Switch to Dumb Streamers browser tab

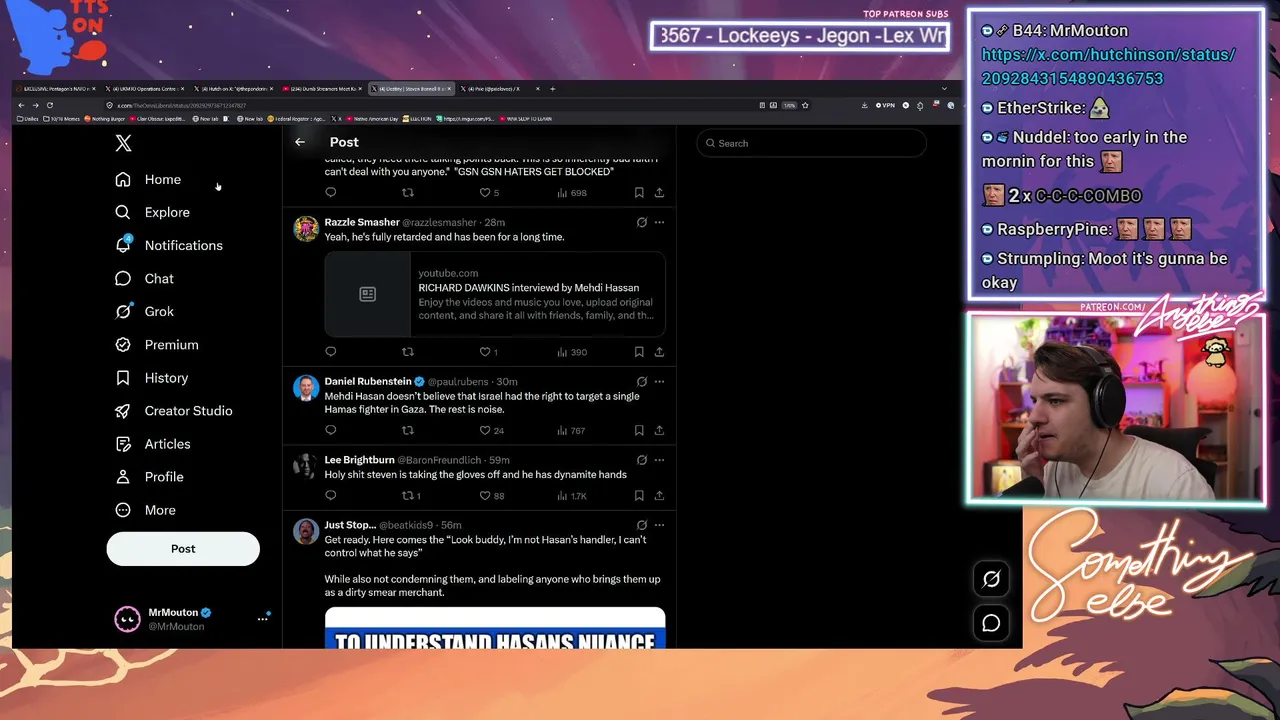322,89
